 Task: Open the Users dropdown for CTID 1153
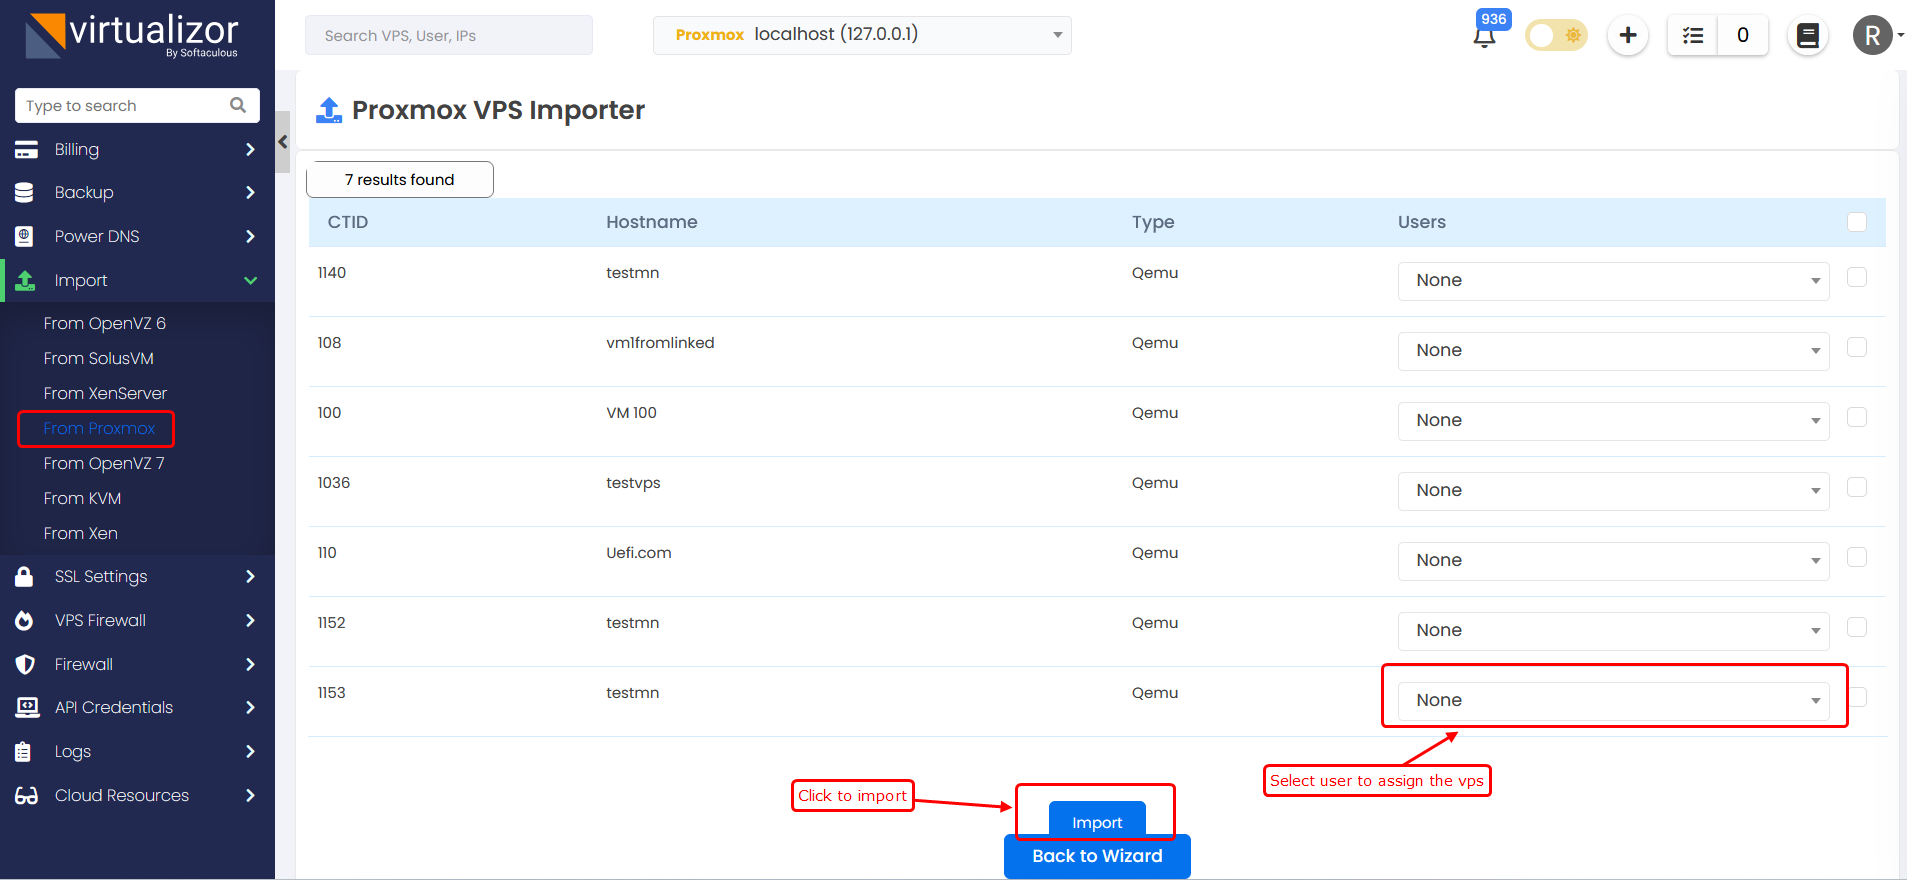[1614, 701]
